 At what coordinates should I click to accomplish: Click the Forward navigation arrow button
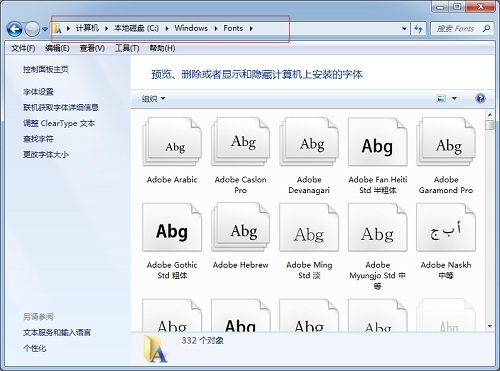click(x=32, y=29)
